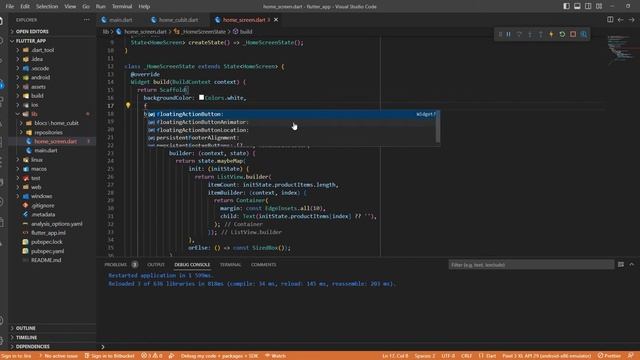Click Sign in to Bitbucket status item
640x360 pixels.
(x=109, y=356)
